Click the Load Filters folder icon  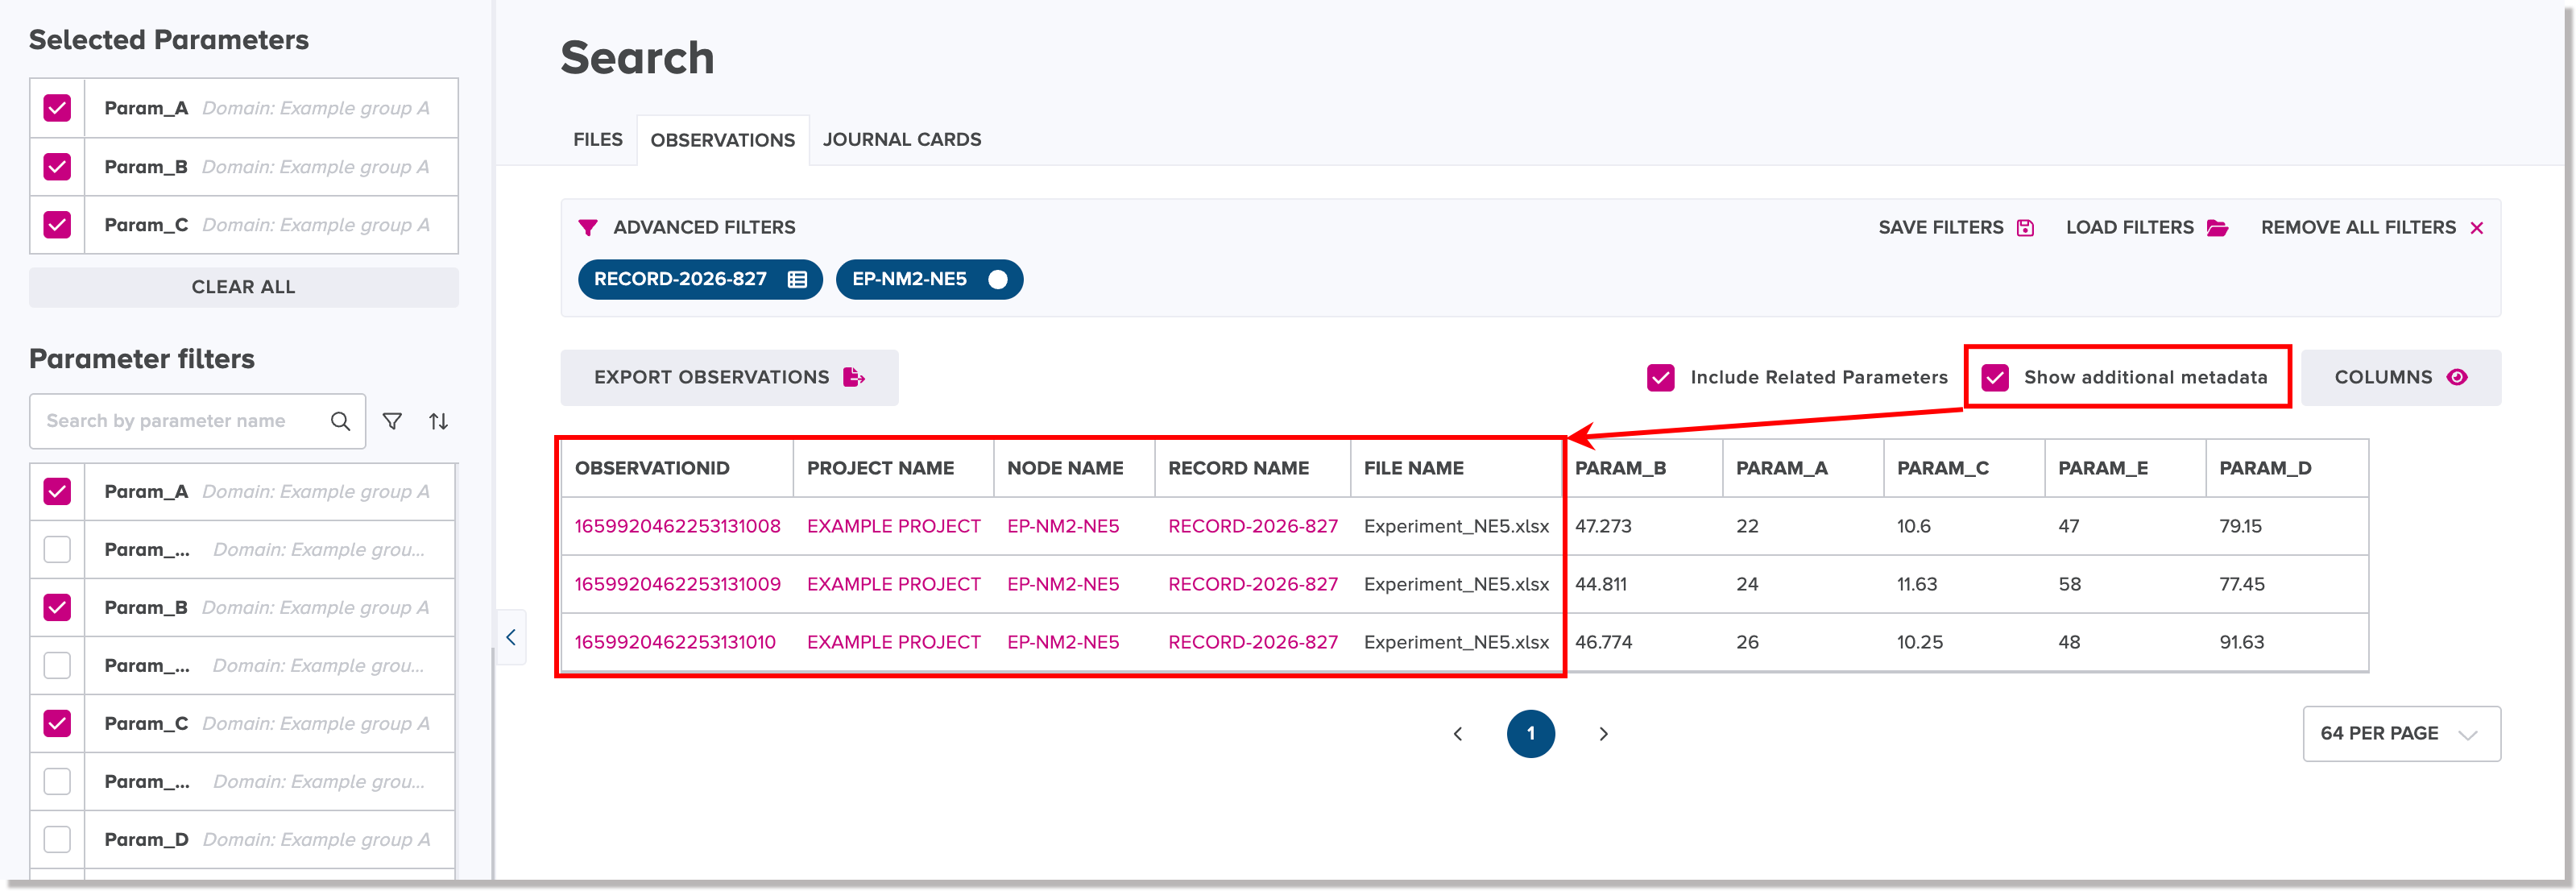[x=2217, y=228]
